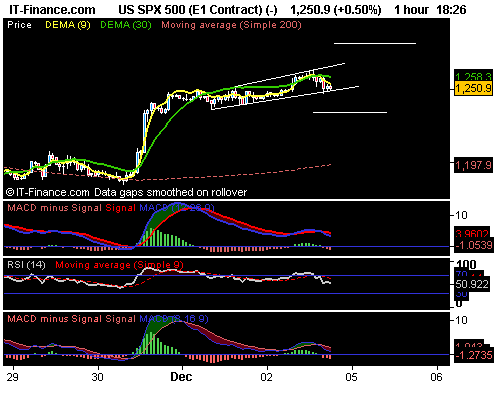The image size is (500, 400).
Task: Click the -1.2735 bottom MACD value tag
Action: [x=473, y=355]
